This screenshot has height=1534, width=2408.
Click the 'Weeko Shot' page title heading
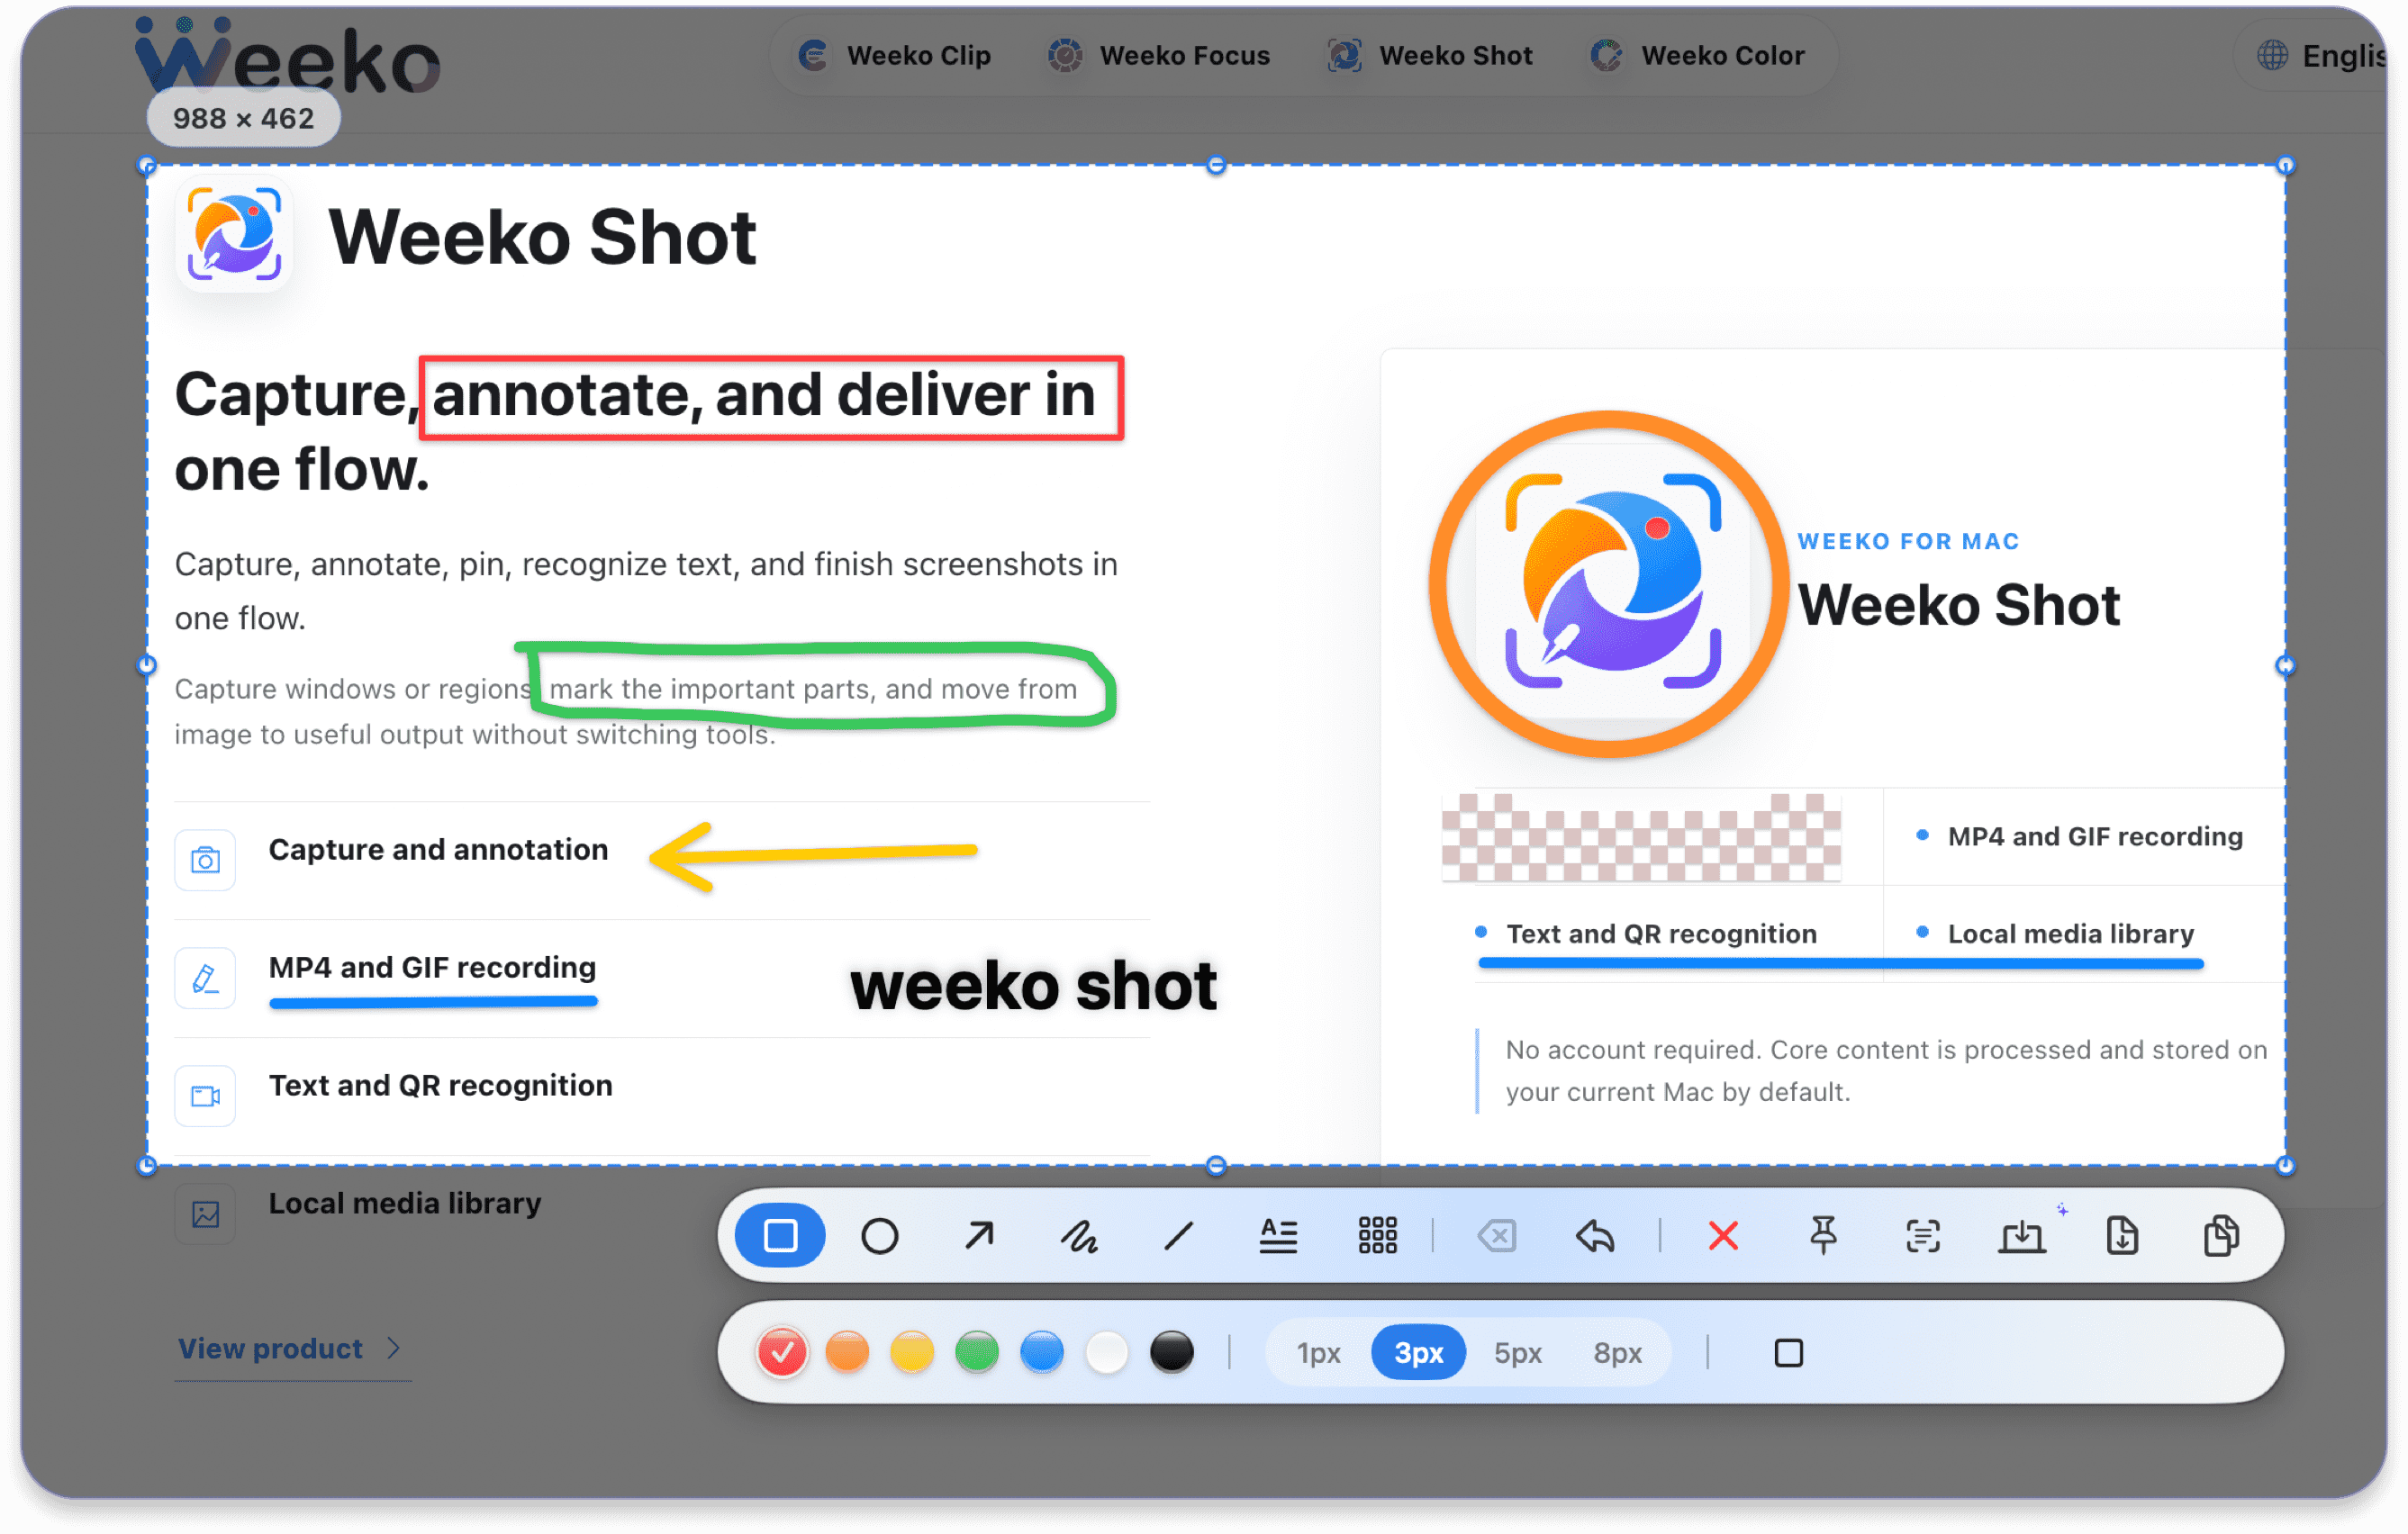[542, 237]
